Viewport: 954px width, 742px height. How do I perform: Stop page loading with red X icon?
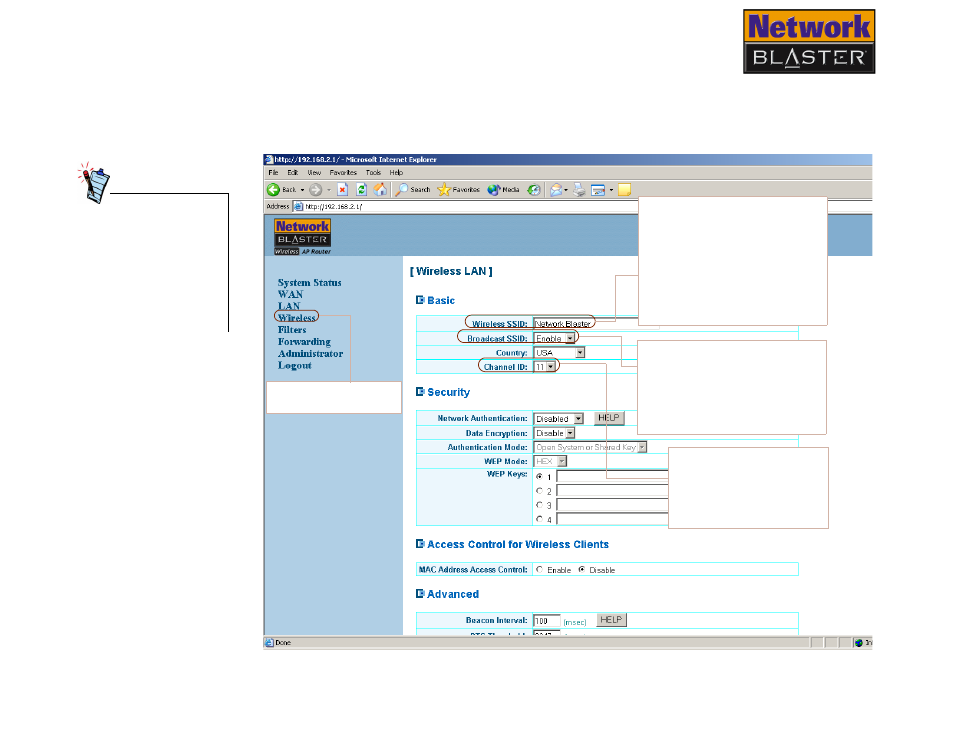coord(343,190)
